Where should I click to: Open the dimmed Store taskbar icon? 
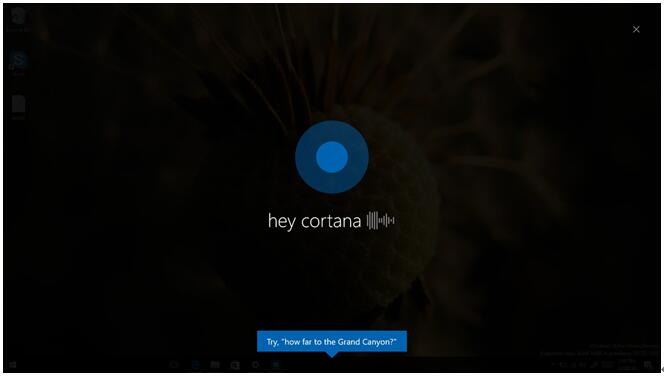tap(235, 365)
